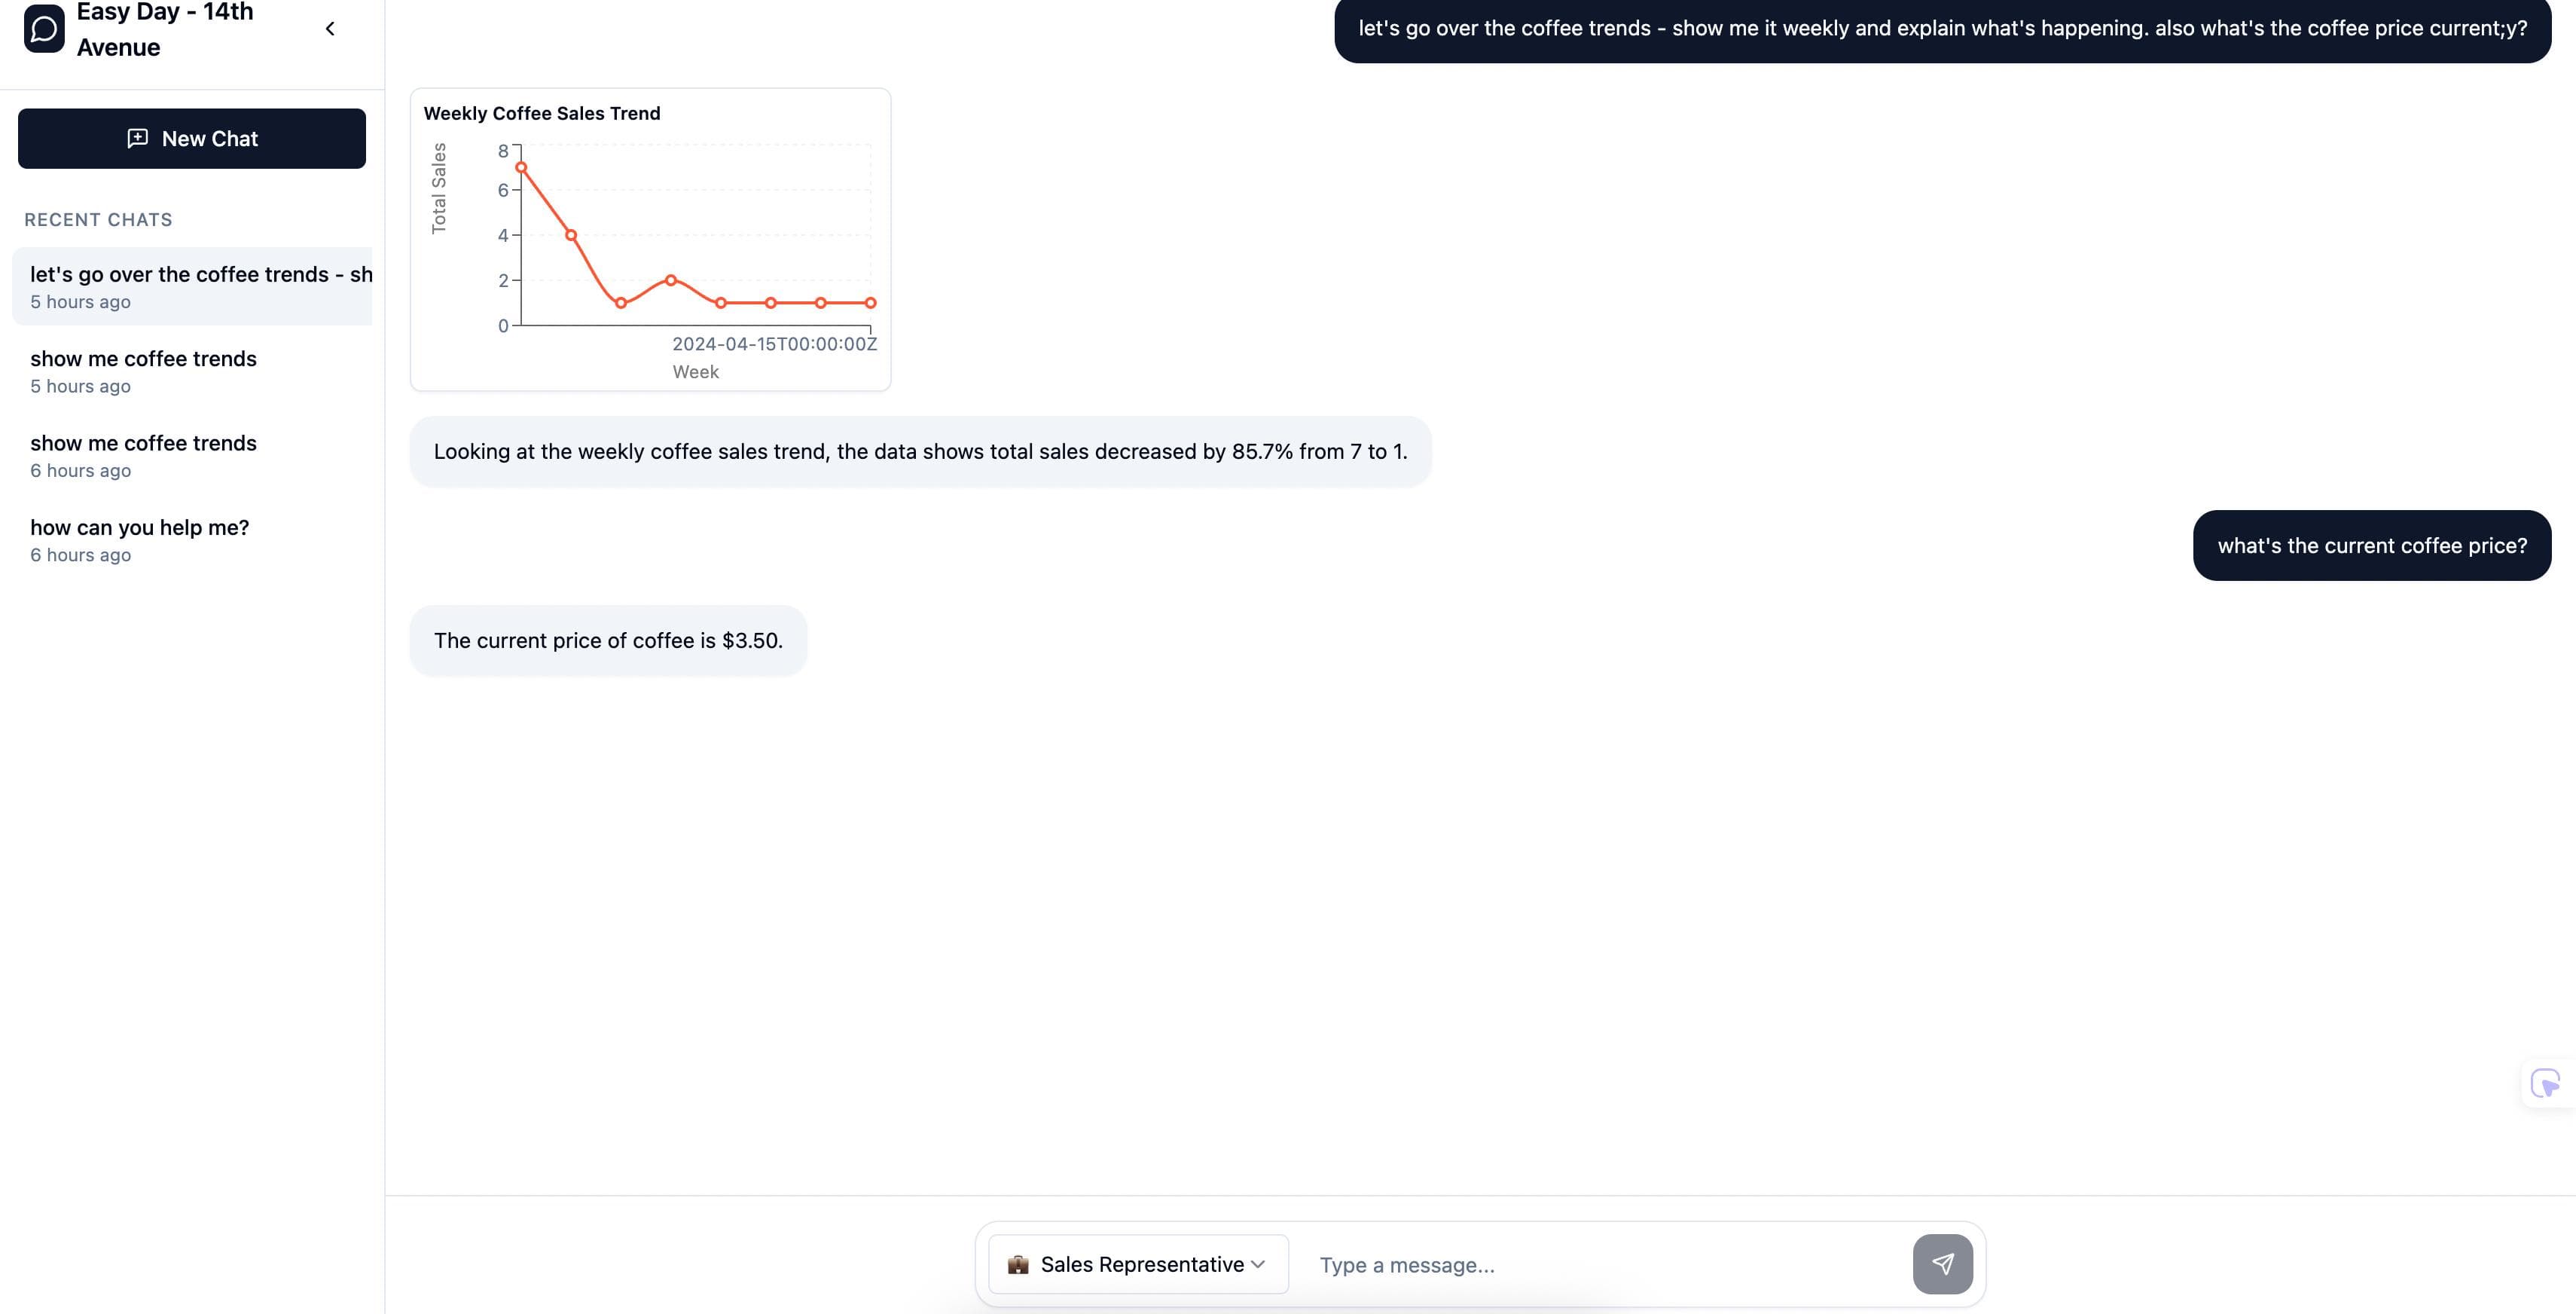2576x1314 pixels.
Task: Start a New Chat
Action: coord(192,139)
